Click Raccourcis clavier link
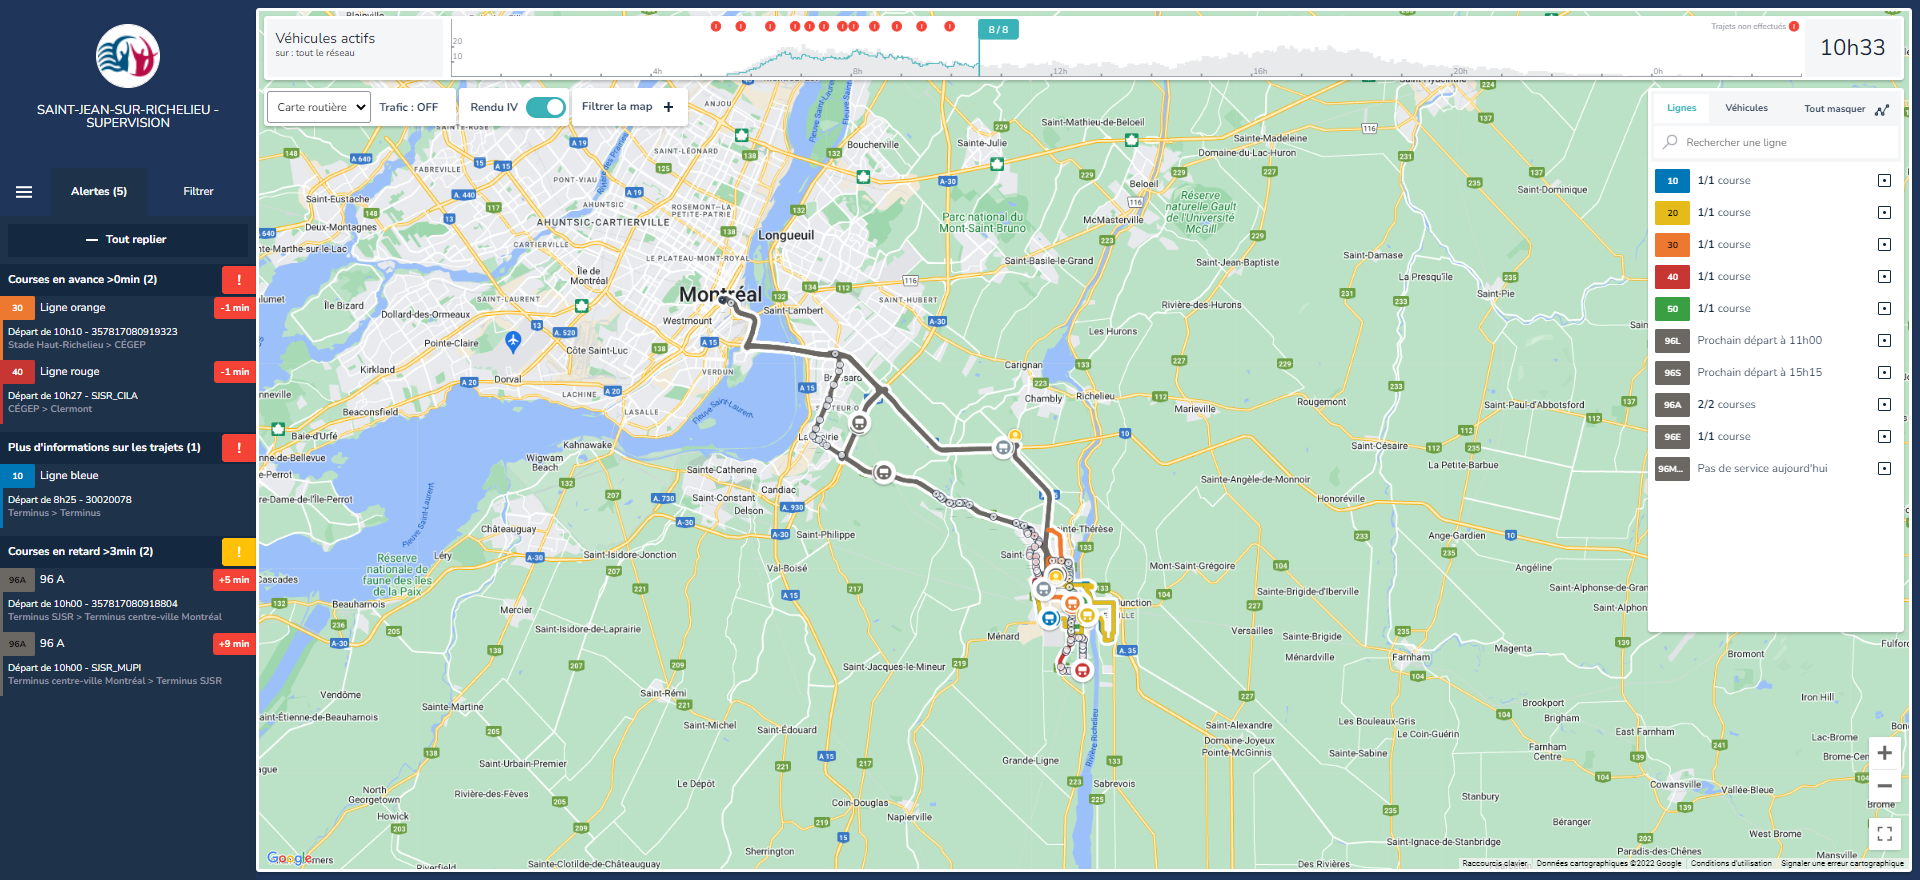 pyautogui.click(x=1494, y=863)
